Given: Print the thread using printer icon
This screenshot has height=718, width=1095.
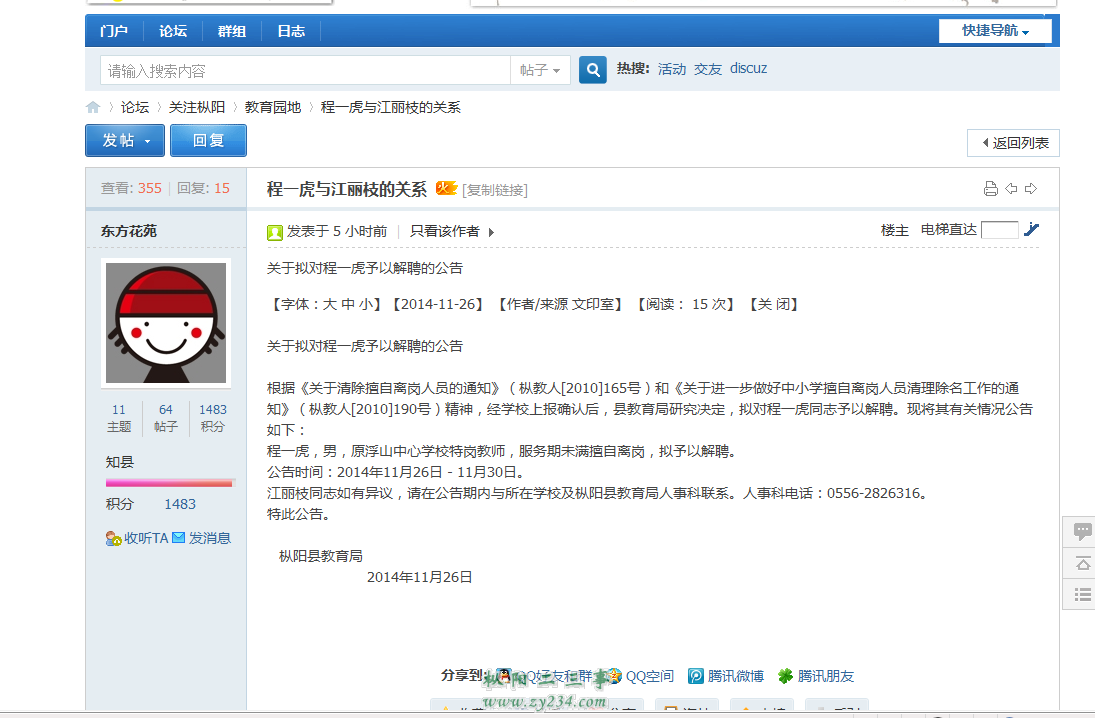Looking at the screenshot, I should coord(990,189).
